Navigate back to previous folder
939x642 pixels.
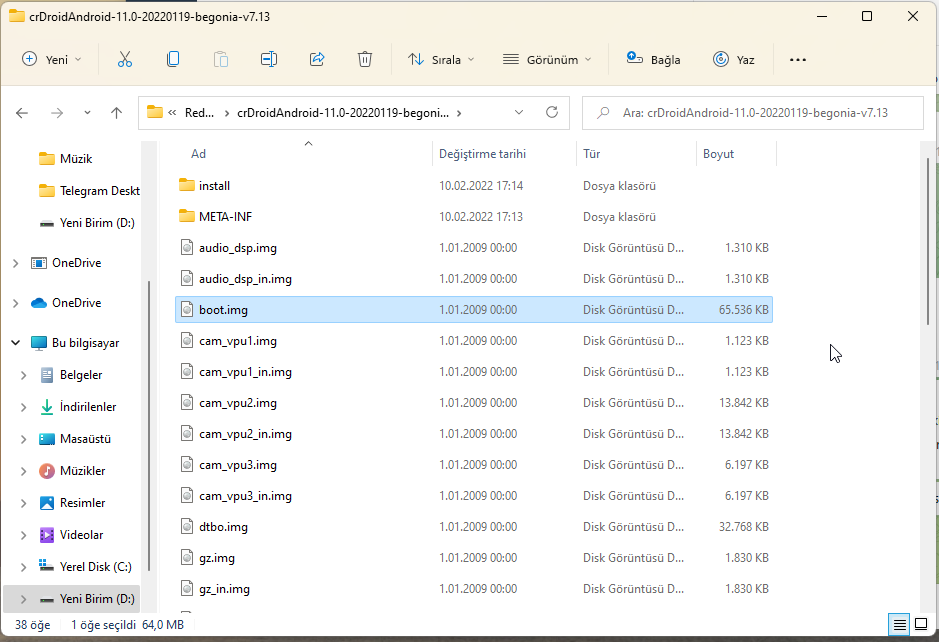22,113
